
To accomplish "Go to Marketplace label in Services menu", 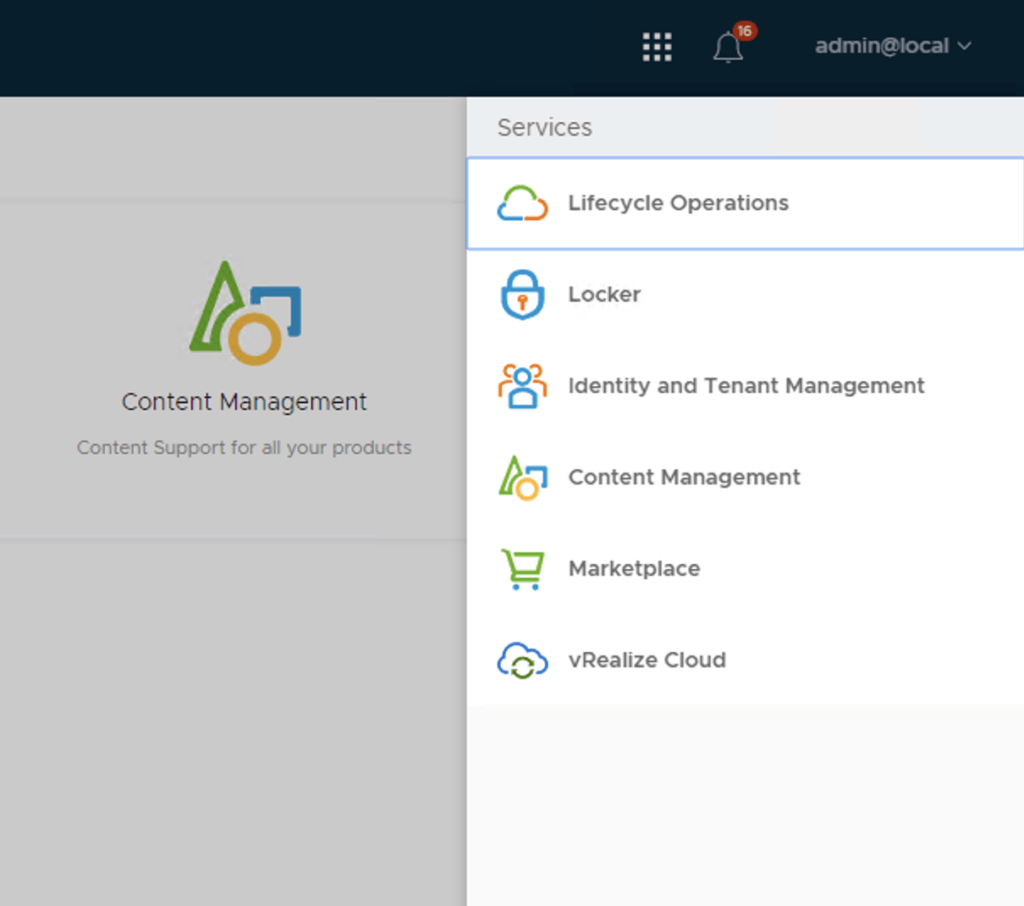I will click(634, 569).
